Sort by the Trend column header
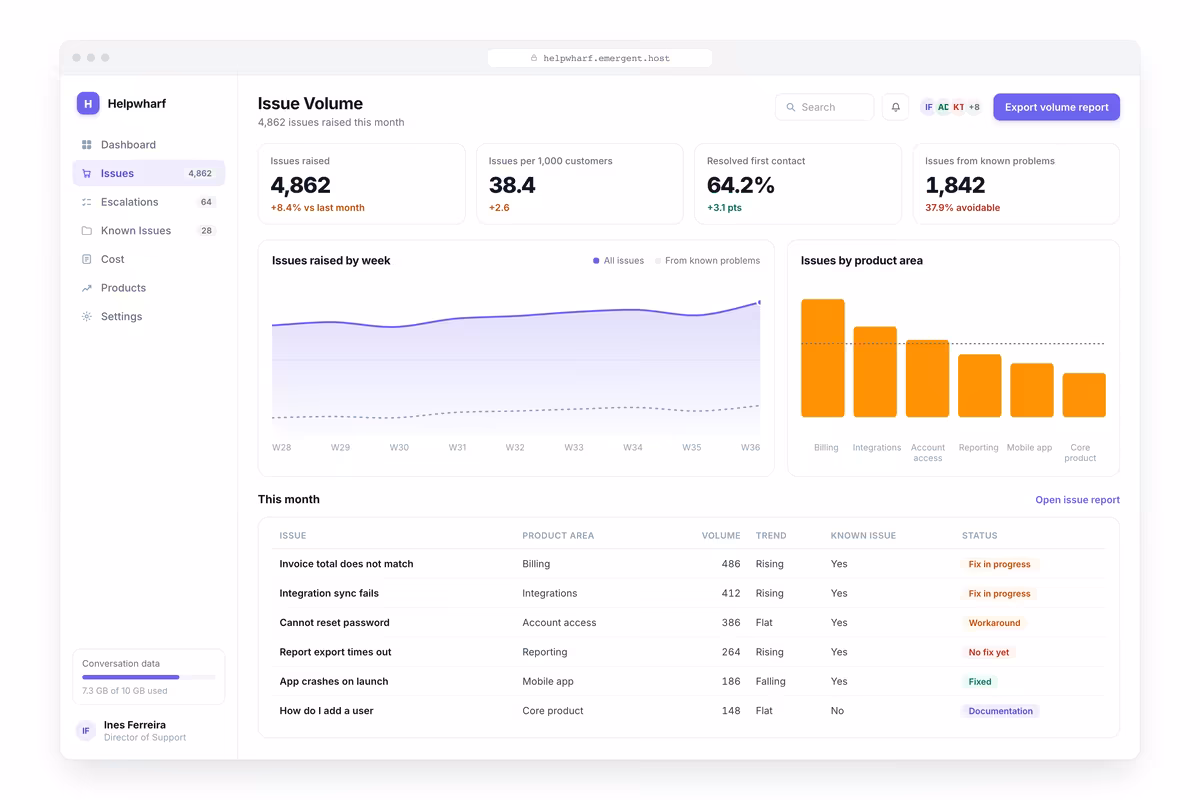1200x800 pixels. pyautogui.click(x=771, y=536)
